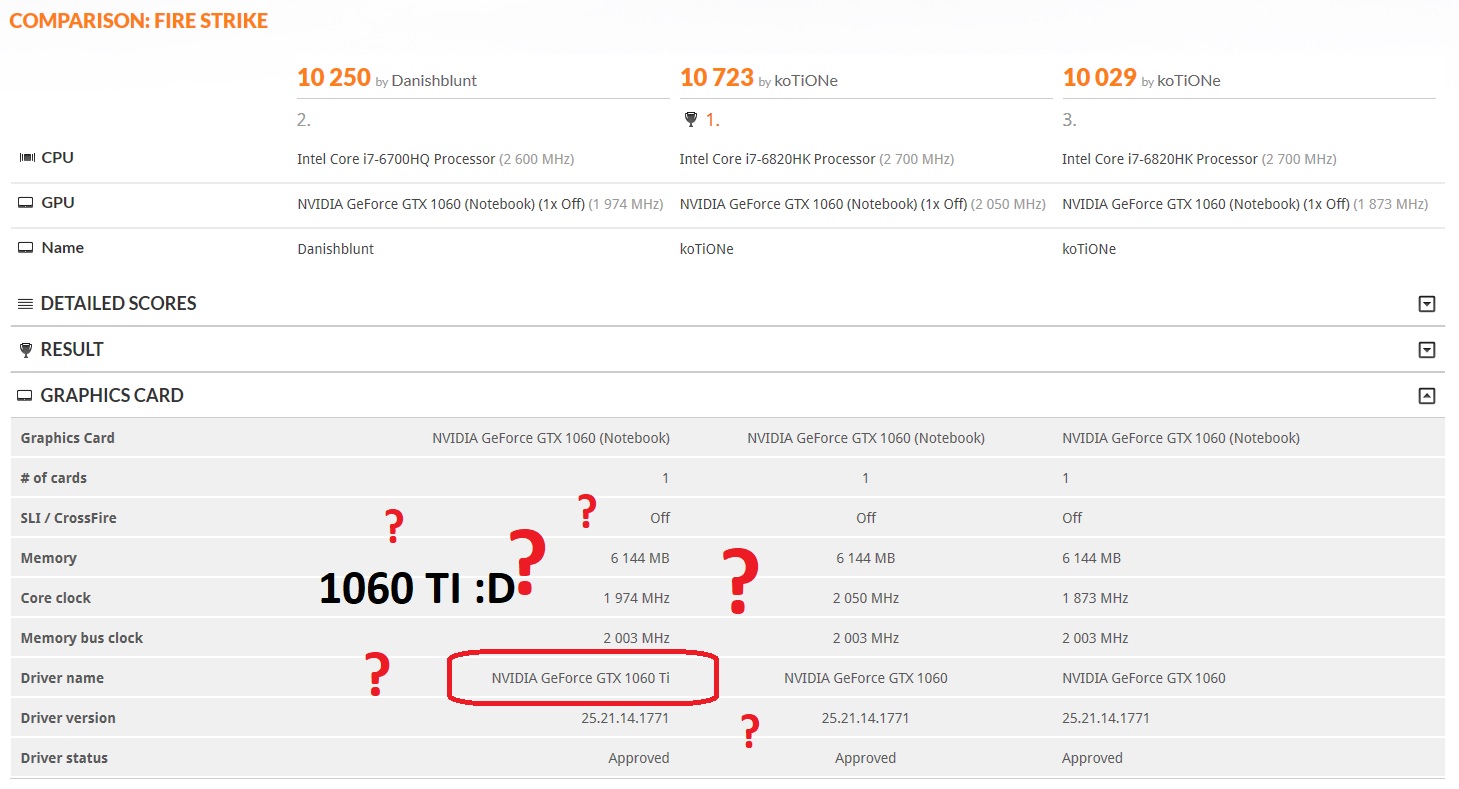The width and height of the screenshot is (1459, 789).
Task: Select the GPU entry showing 2 050 MHz
Action: (x=863, y=204)
